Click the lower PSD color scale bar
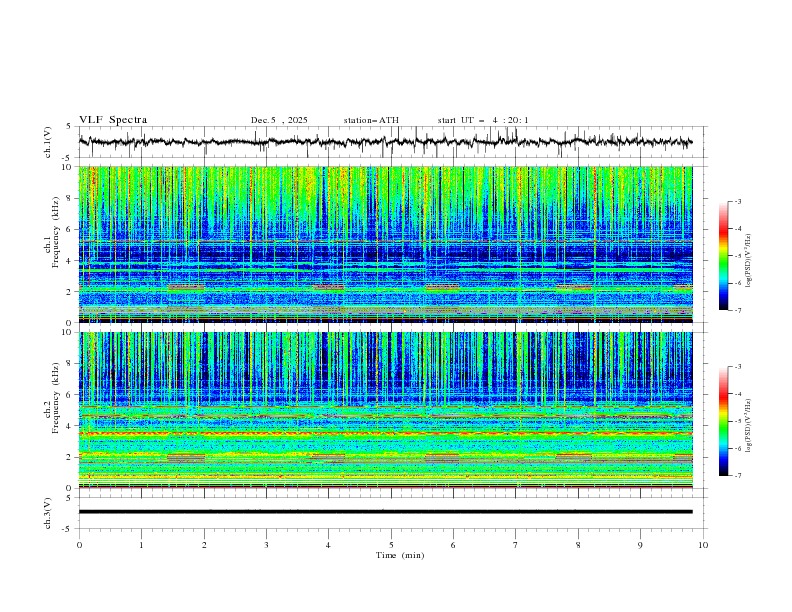Image resolution: width=792 pixels, height=612 pixels. tap(723, 421)
